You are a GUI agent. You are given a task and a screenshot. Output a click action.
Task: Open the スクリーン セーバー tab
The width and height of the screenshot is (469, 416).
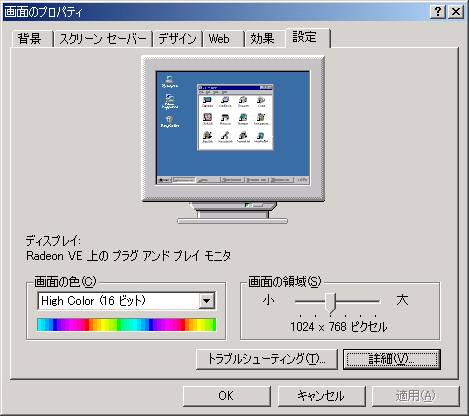103,39
